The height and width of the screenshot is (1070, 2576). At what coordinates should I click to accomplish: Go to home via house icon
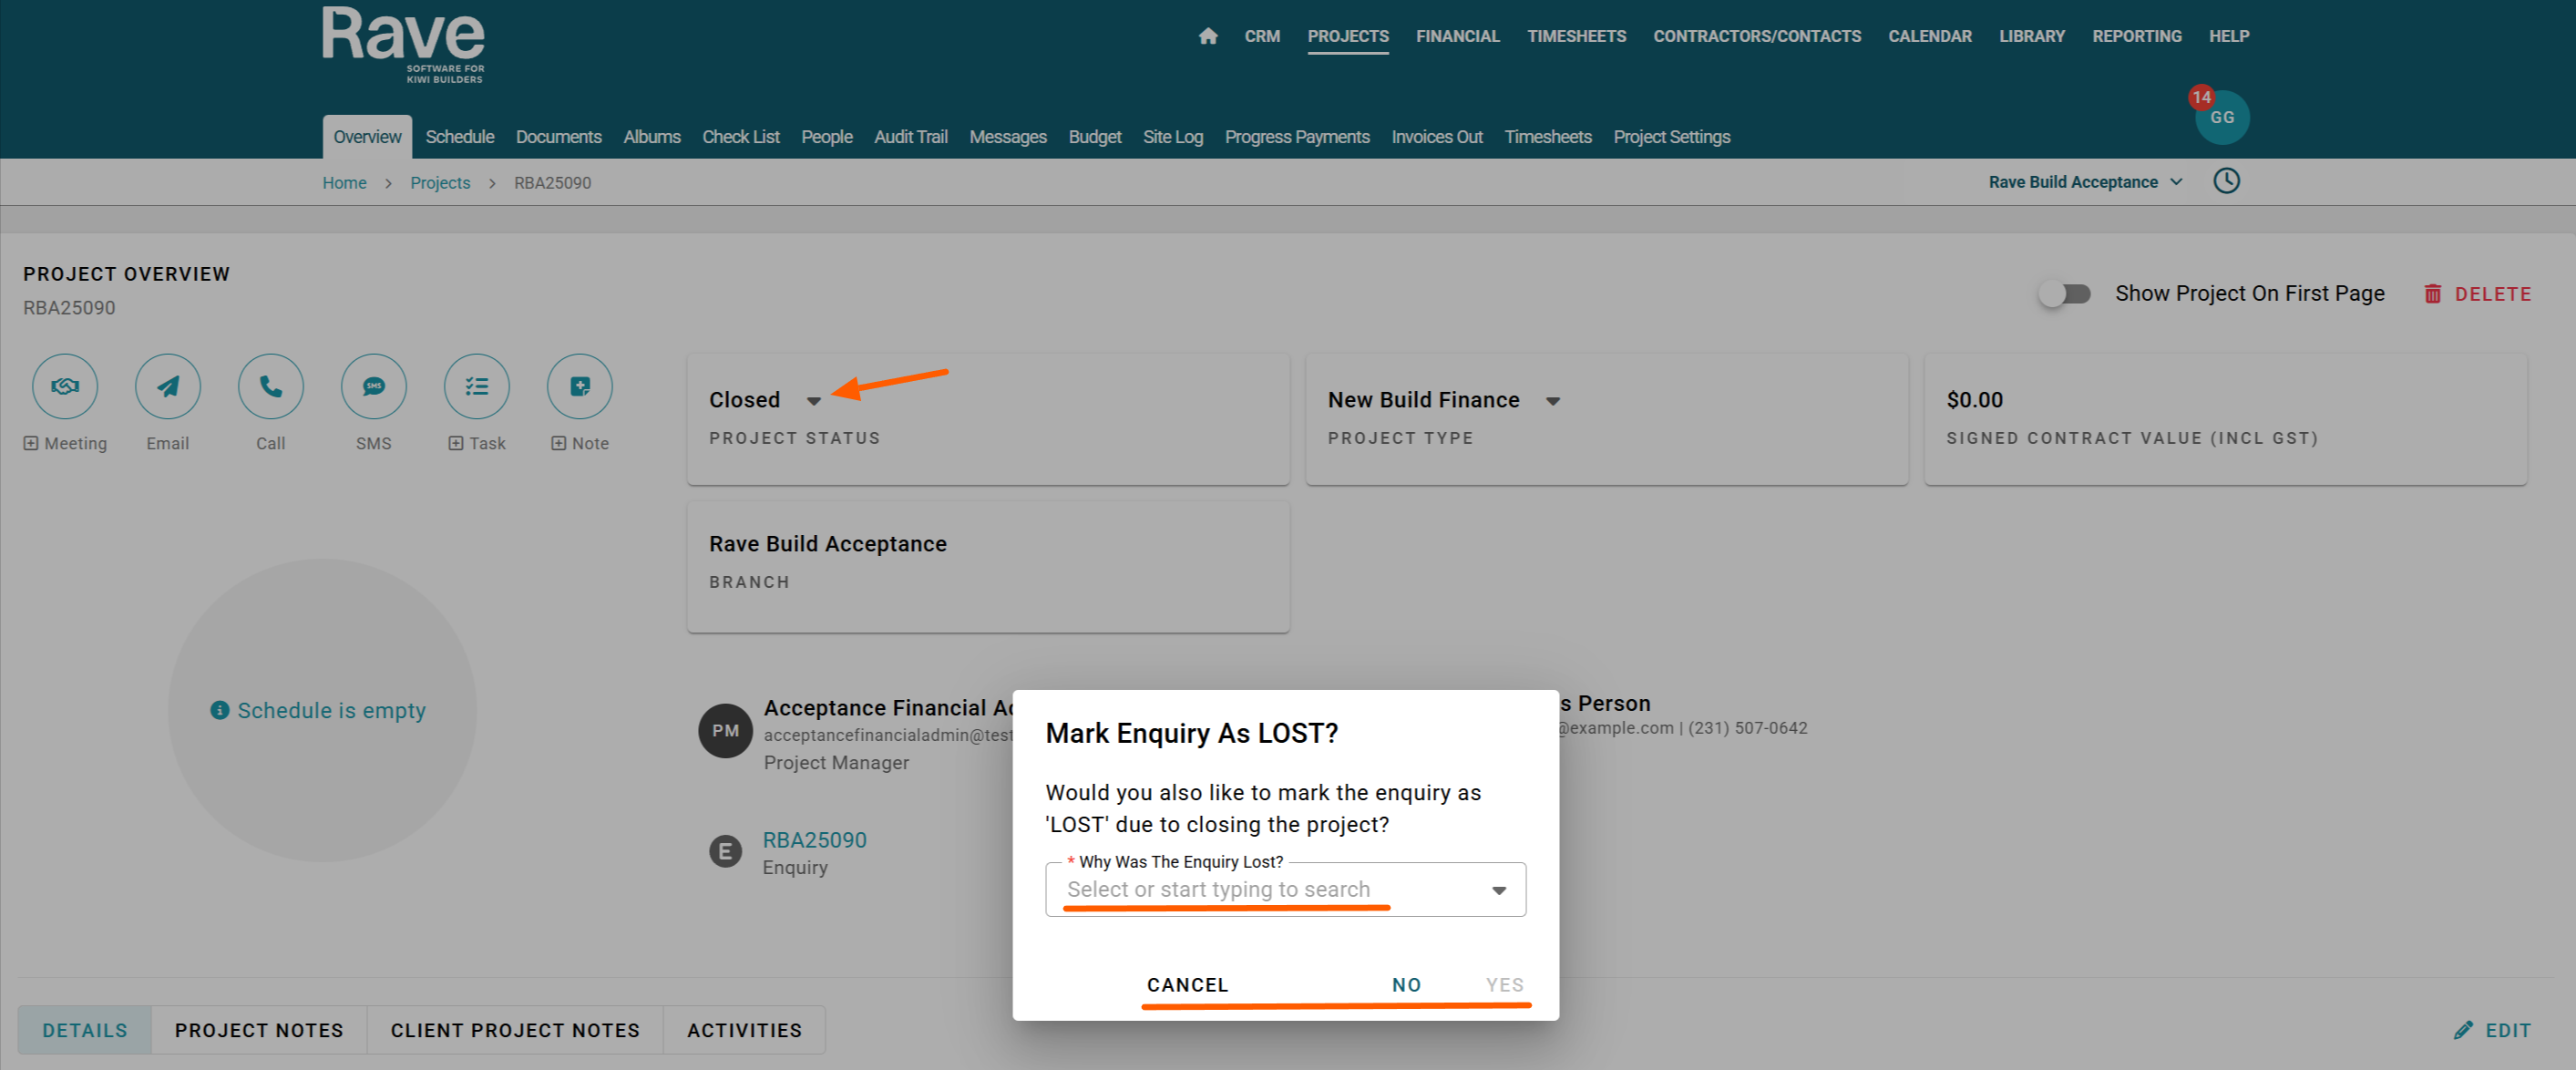[1208, 36]
